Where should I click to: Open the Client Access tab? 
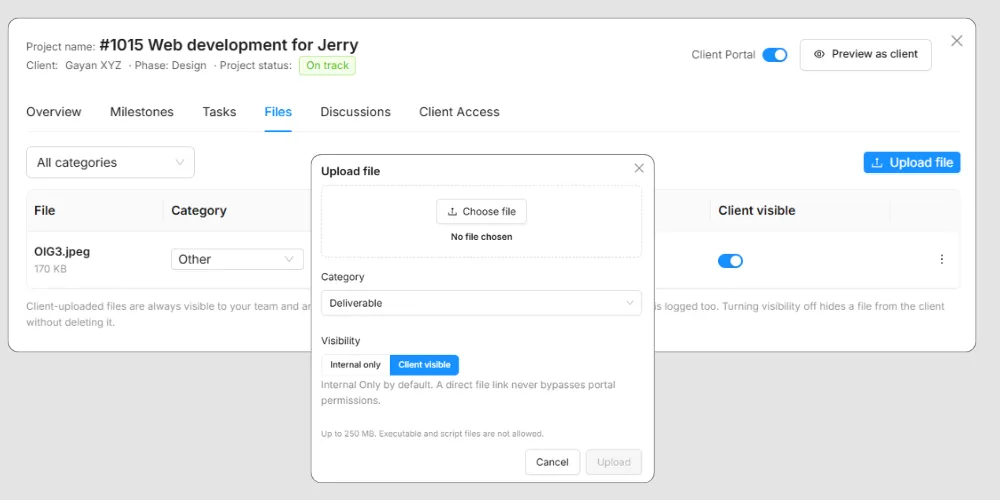[x=459, y=112]
